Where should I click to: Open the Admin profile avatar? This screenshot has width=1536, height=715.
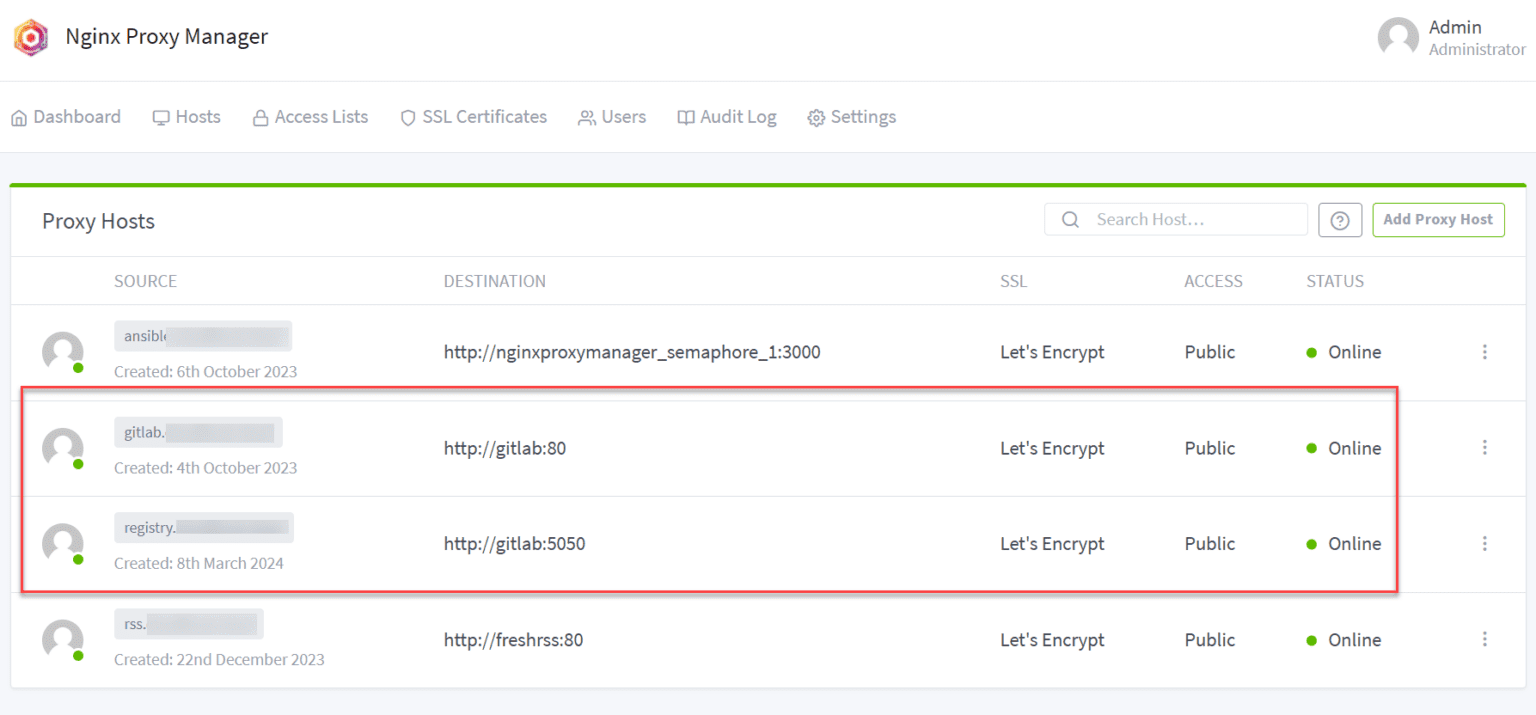coord(1397,37)
